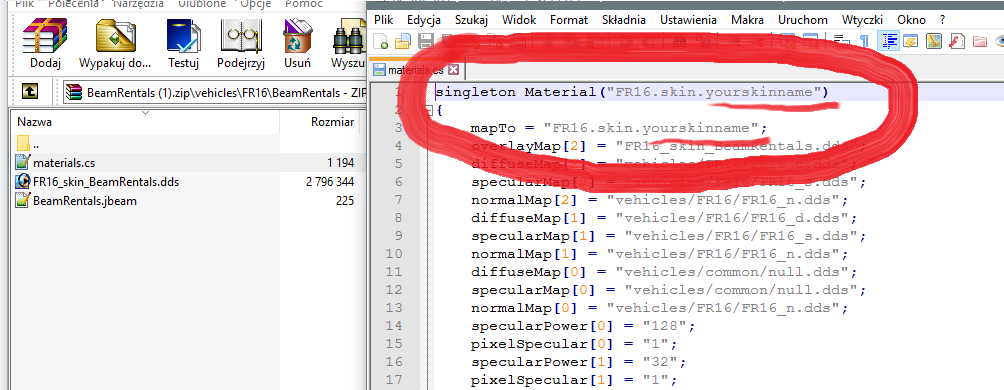Open the ? help menu in Notepad++

(x=943, y=20)
